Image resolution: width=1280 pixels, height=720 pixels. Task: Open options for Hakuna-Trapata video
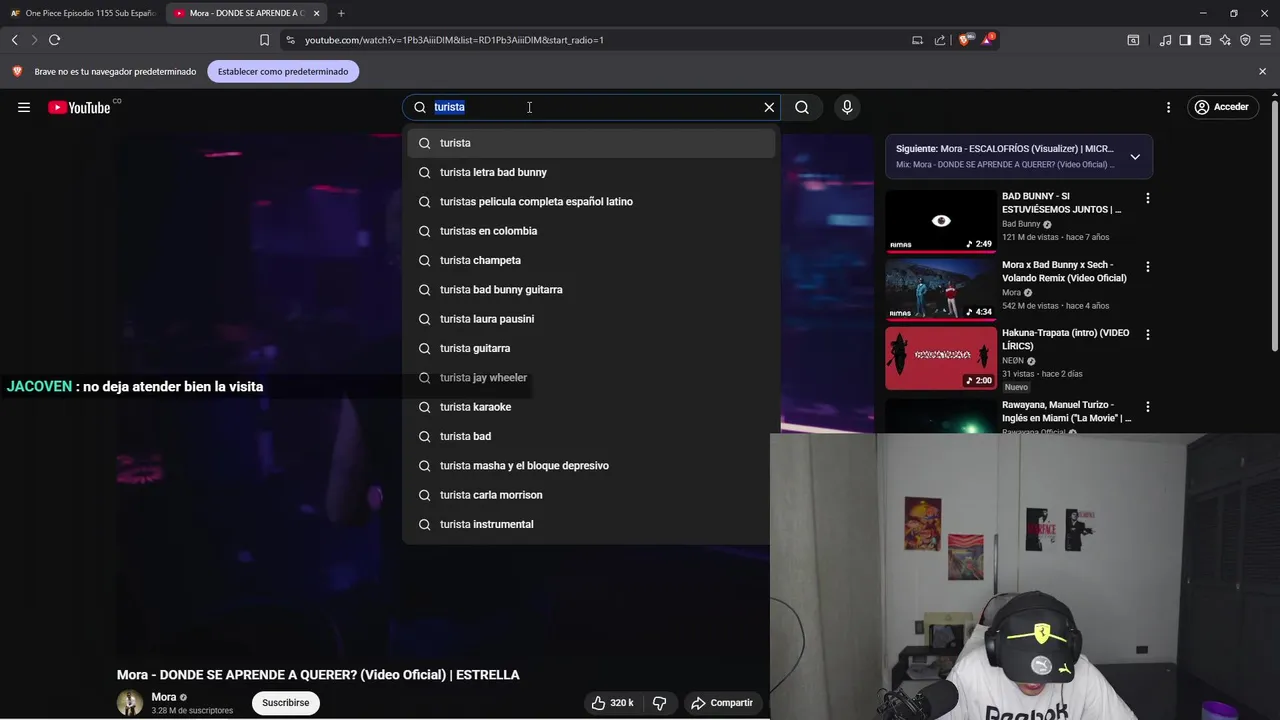[x=1148, y=335]
